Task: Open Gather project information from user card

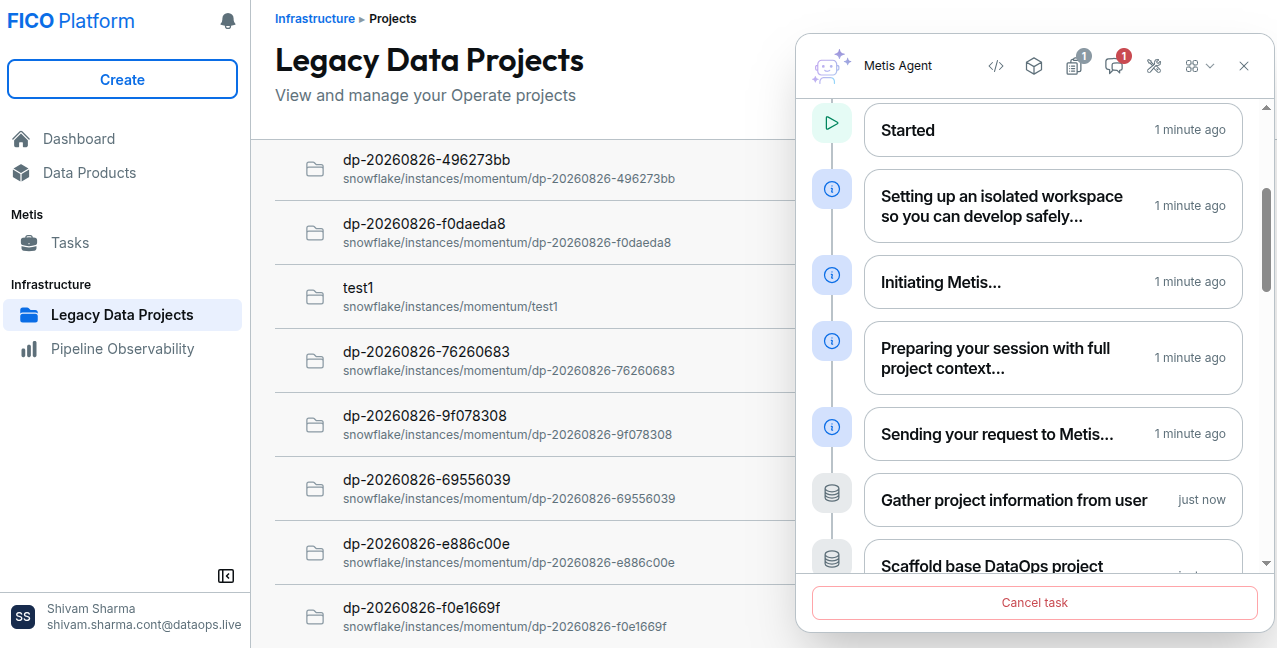Action: coord(1053,500)
